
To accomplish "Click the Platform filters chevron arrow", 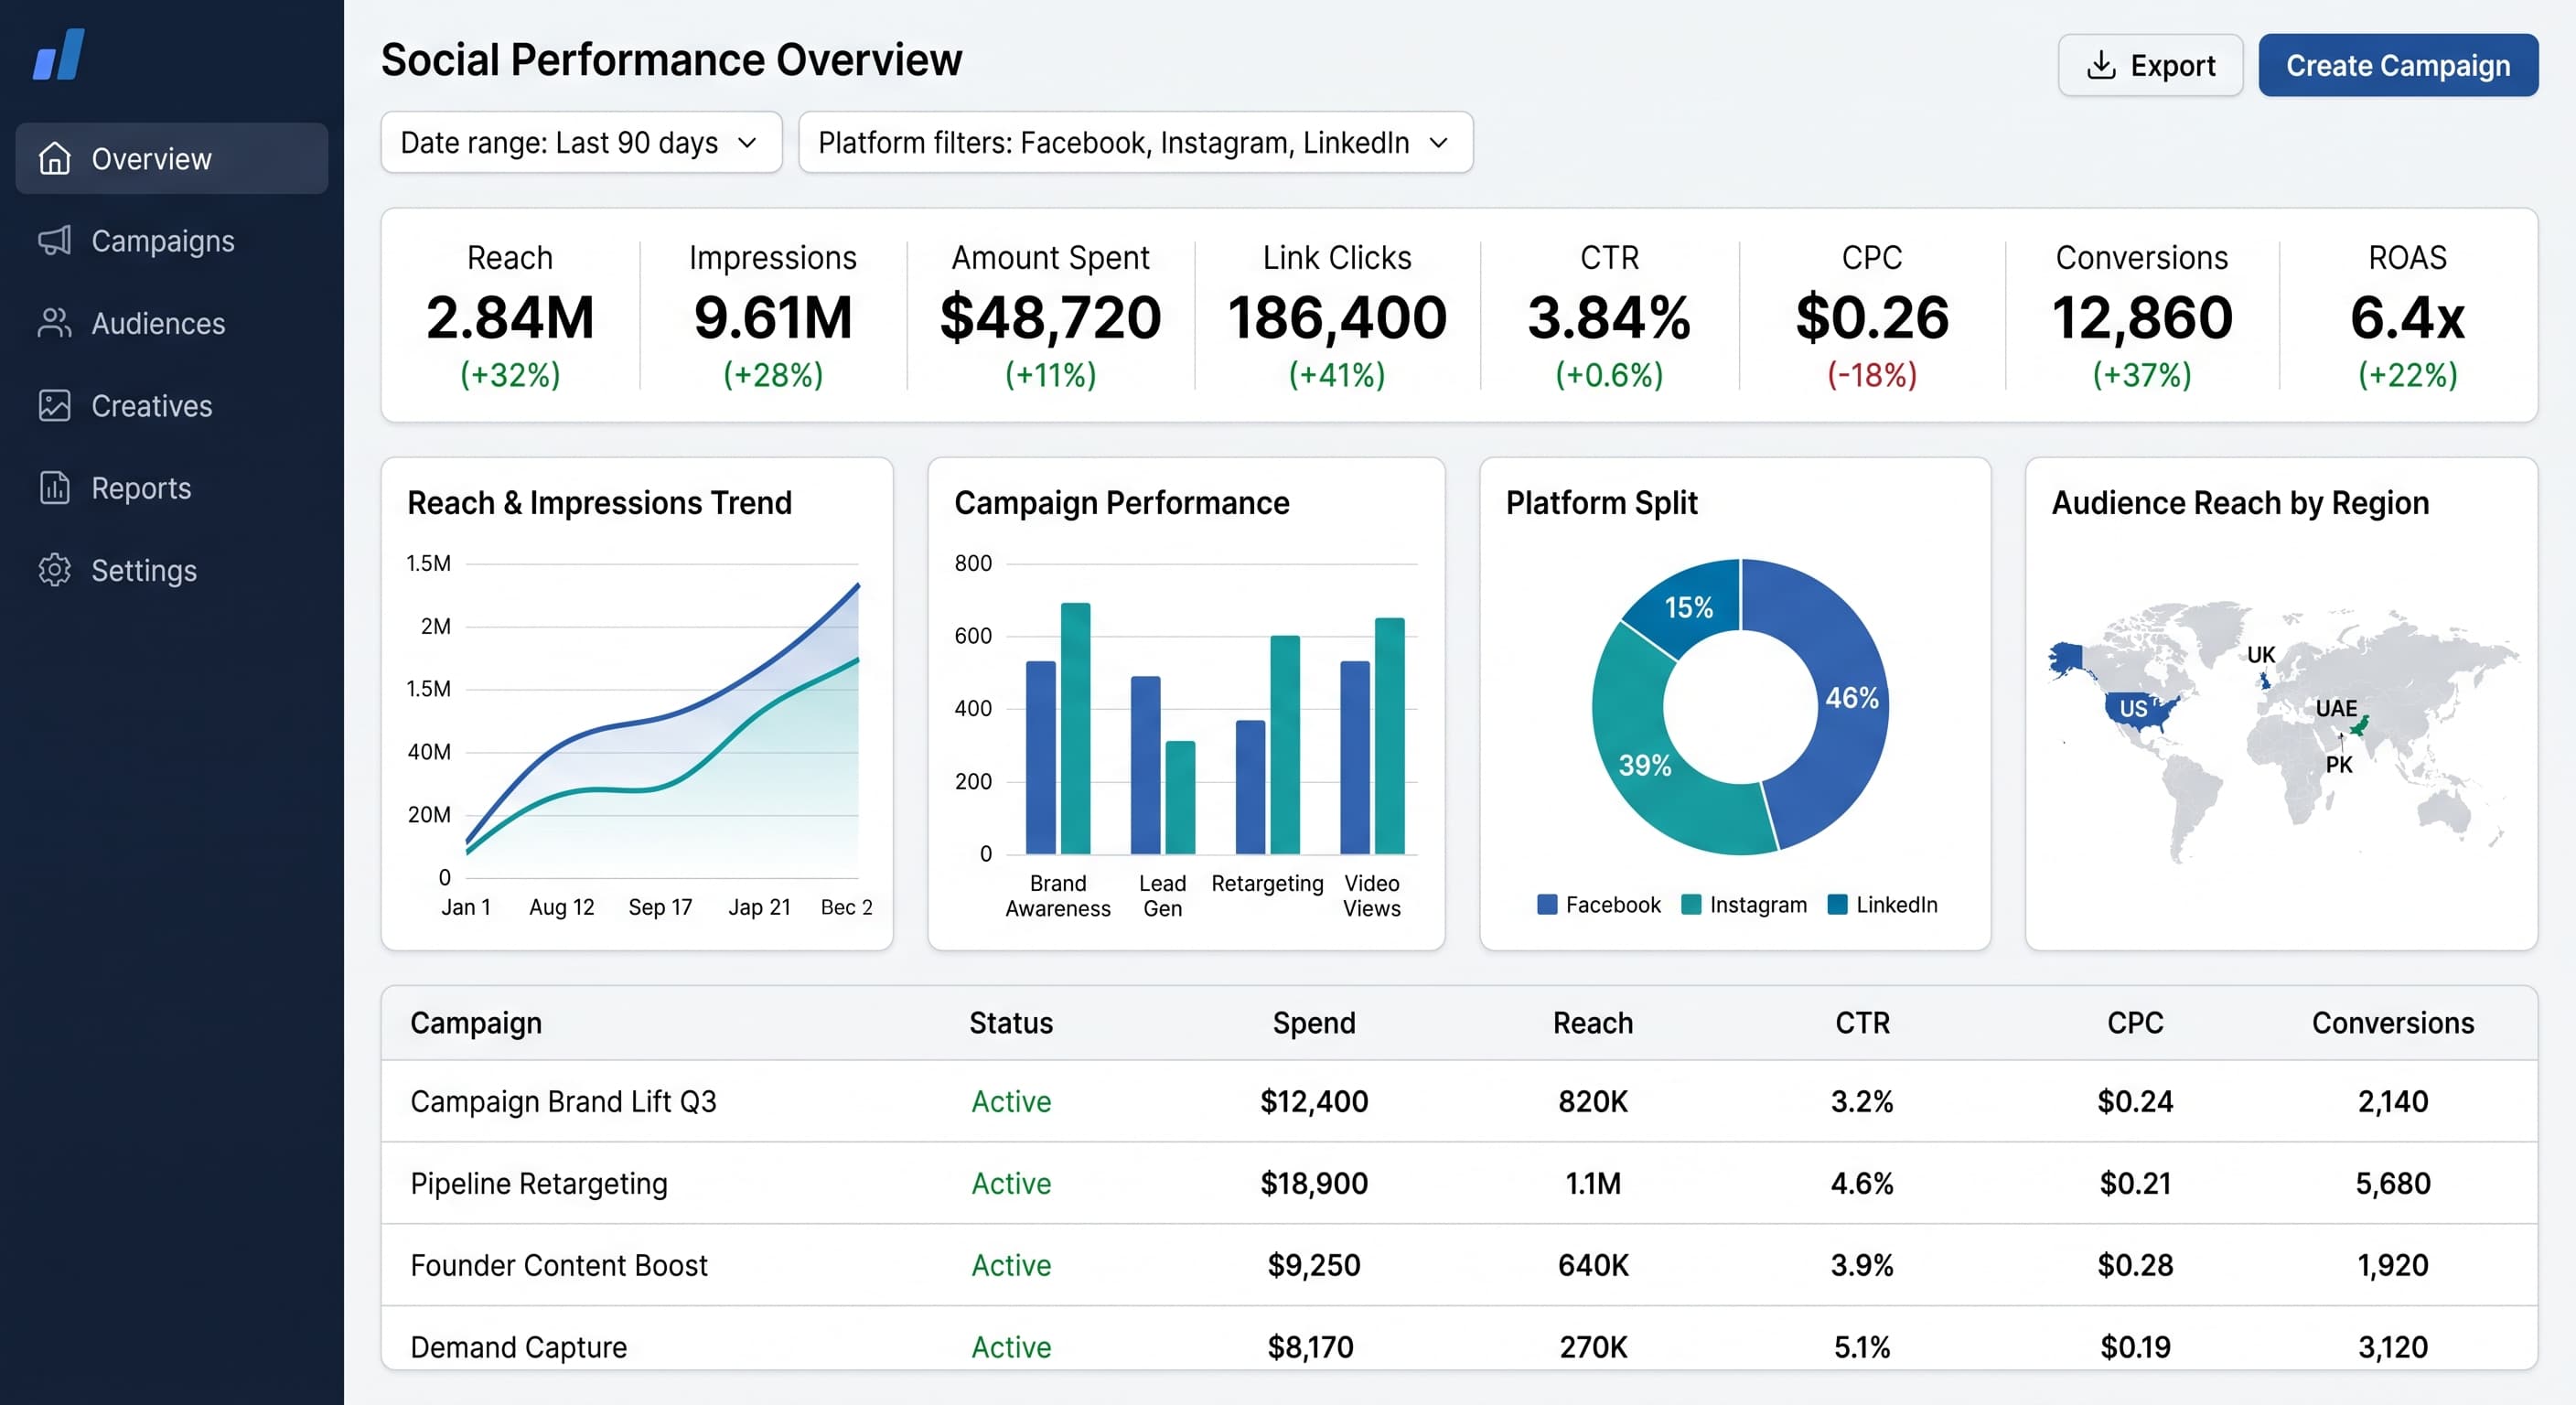I will pyautogui.click(x=1438, y=143).
